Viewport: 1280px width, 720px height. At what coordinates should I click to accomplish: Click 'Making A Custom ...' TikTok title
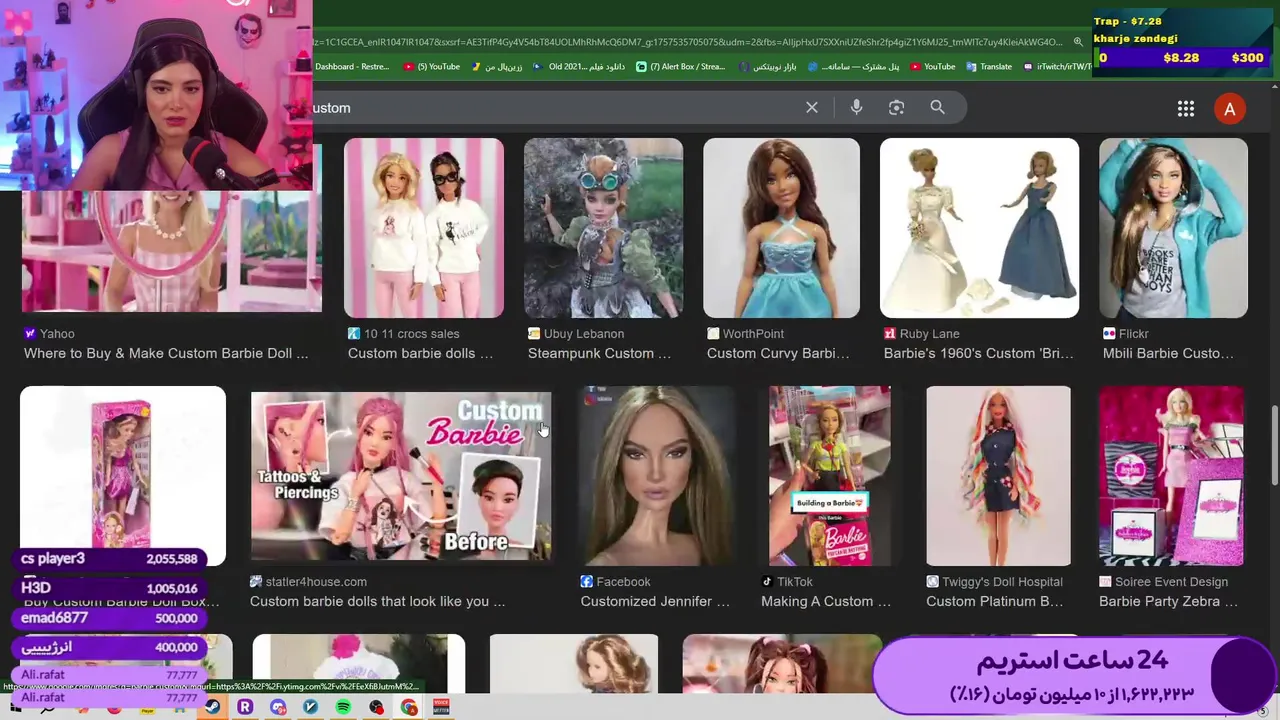(x=825, y=601)
